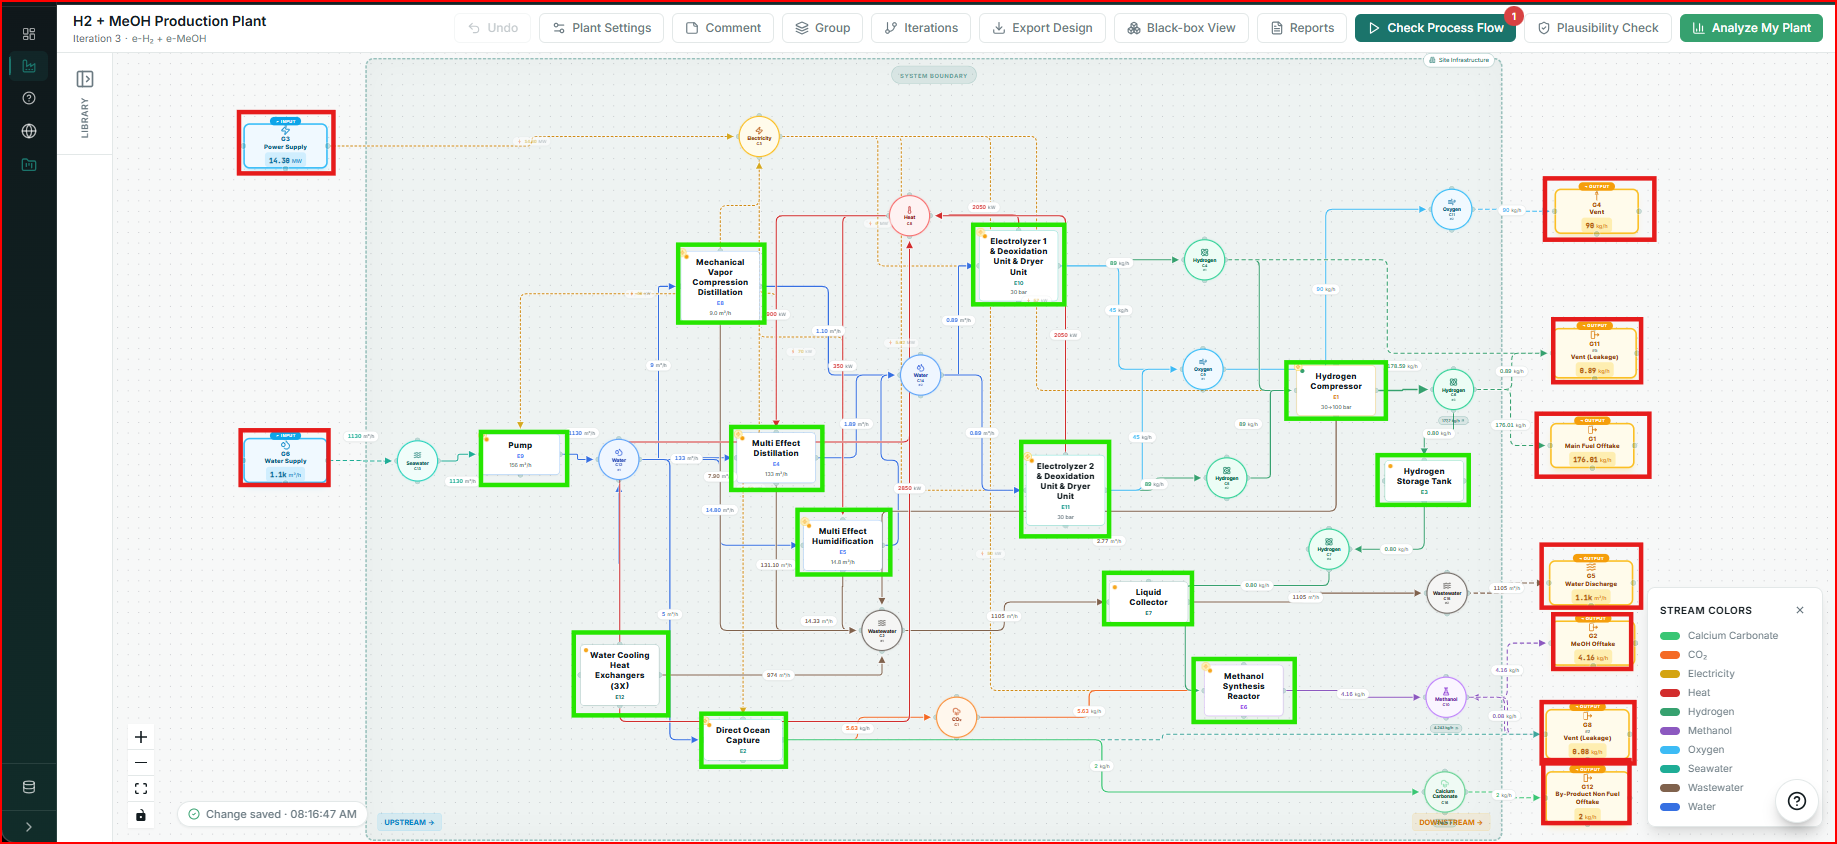Click the database icon in the bottom sidebar
The height and width of the screenshot is (844, 1837).
point(29,787)
